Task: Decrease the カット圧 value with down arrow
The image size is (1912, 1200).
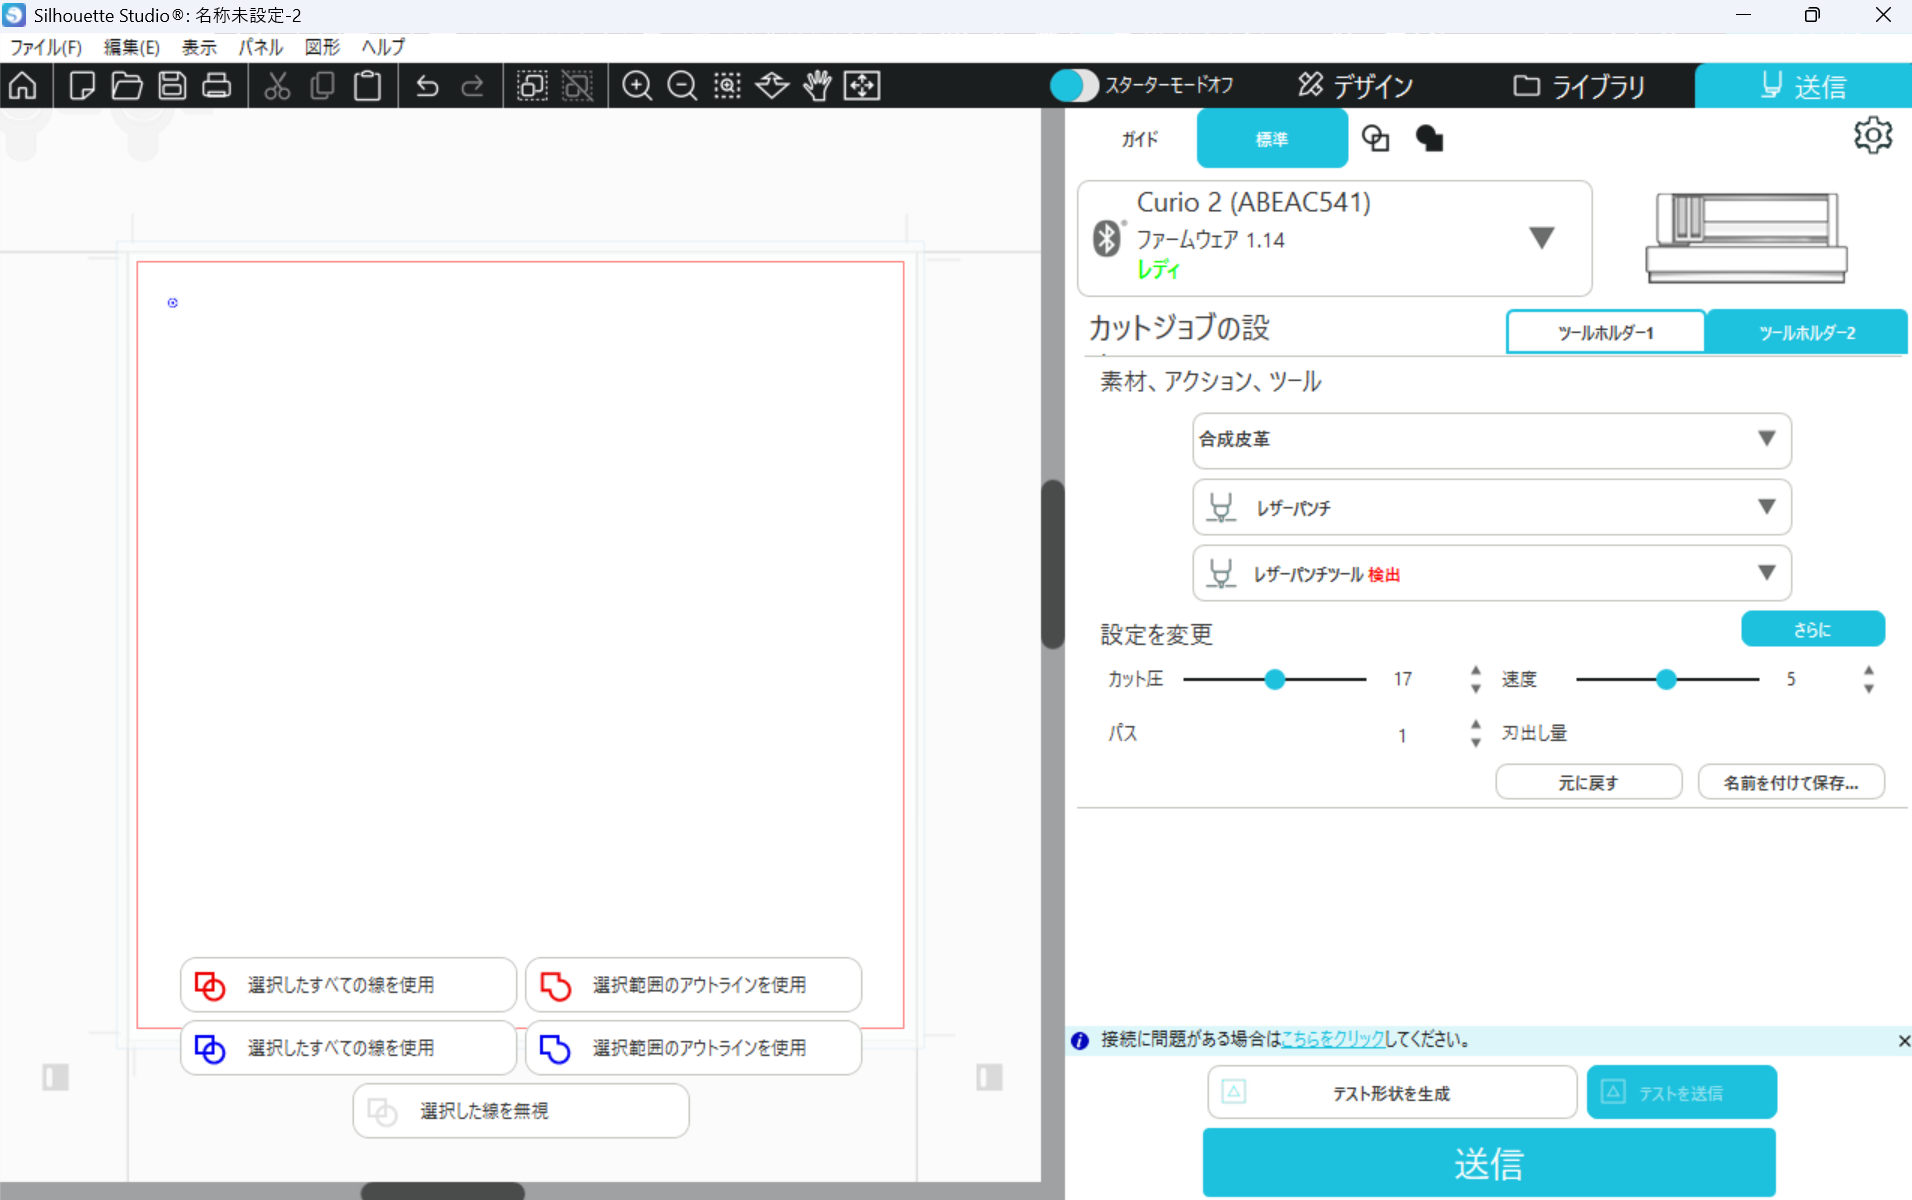Action: [x=1475, y=689]
